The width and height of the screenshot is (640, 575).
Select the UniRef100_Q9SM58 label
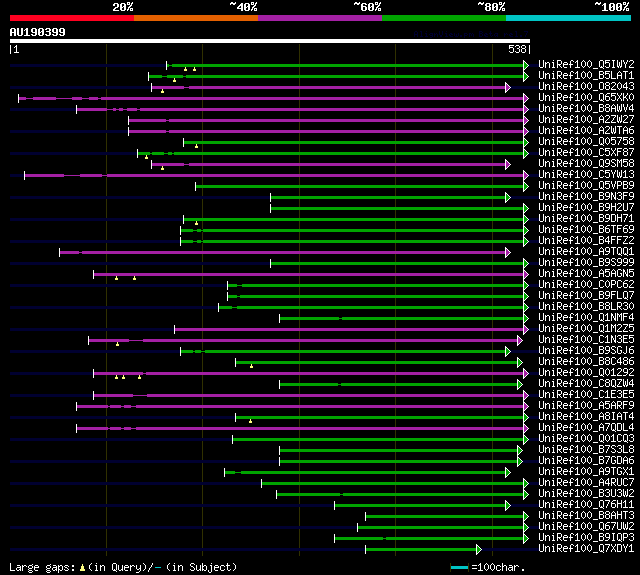tap(586, 164)
